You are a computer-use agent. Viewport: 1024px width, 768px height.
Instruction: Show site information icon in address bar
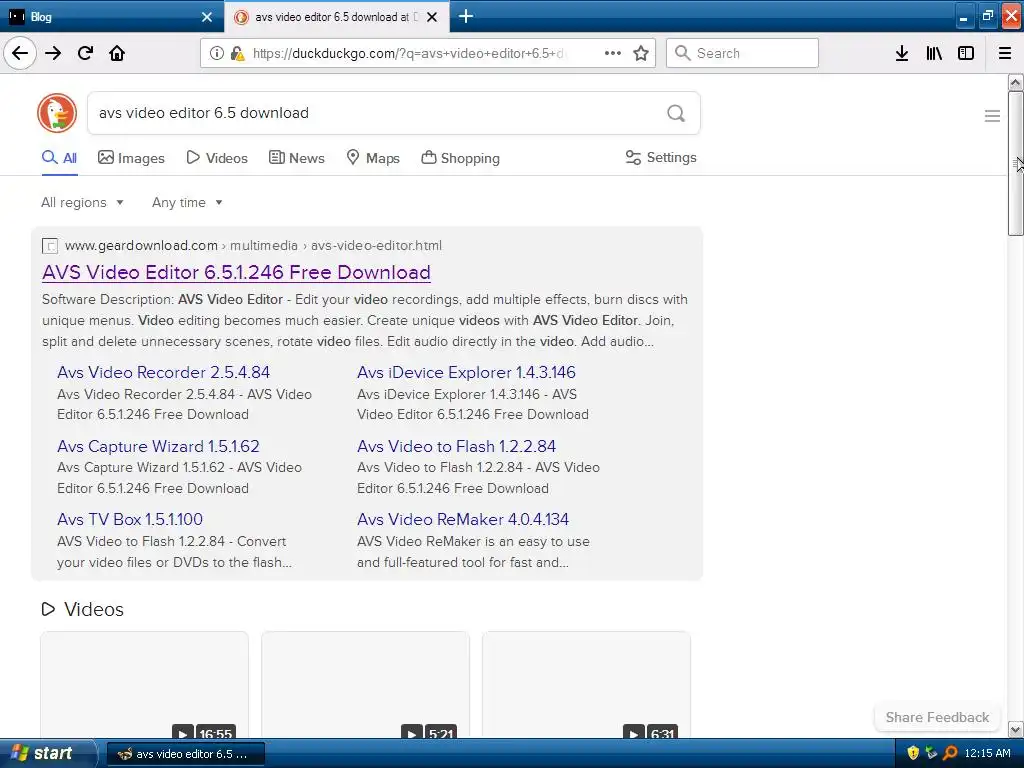[216, 53]
